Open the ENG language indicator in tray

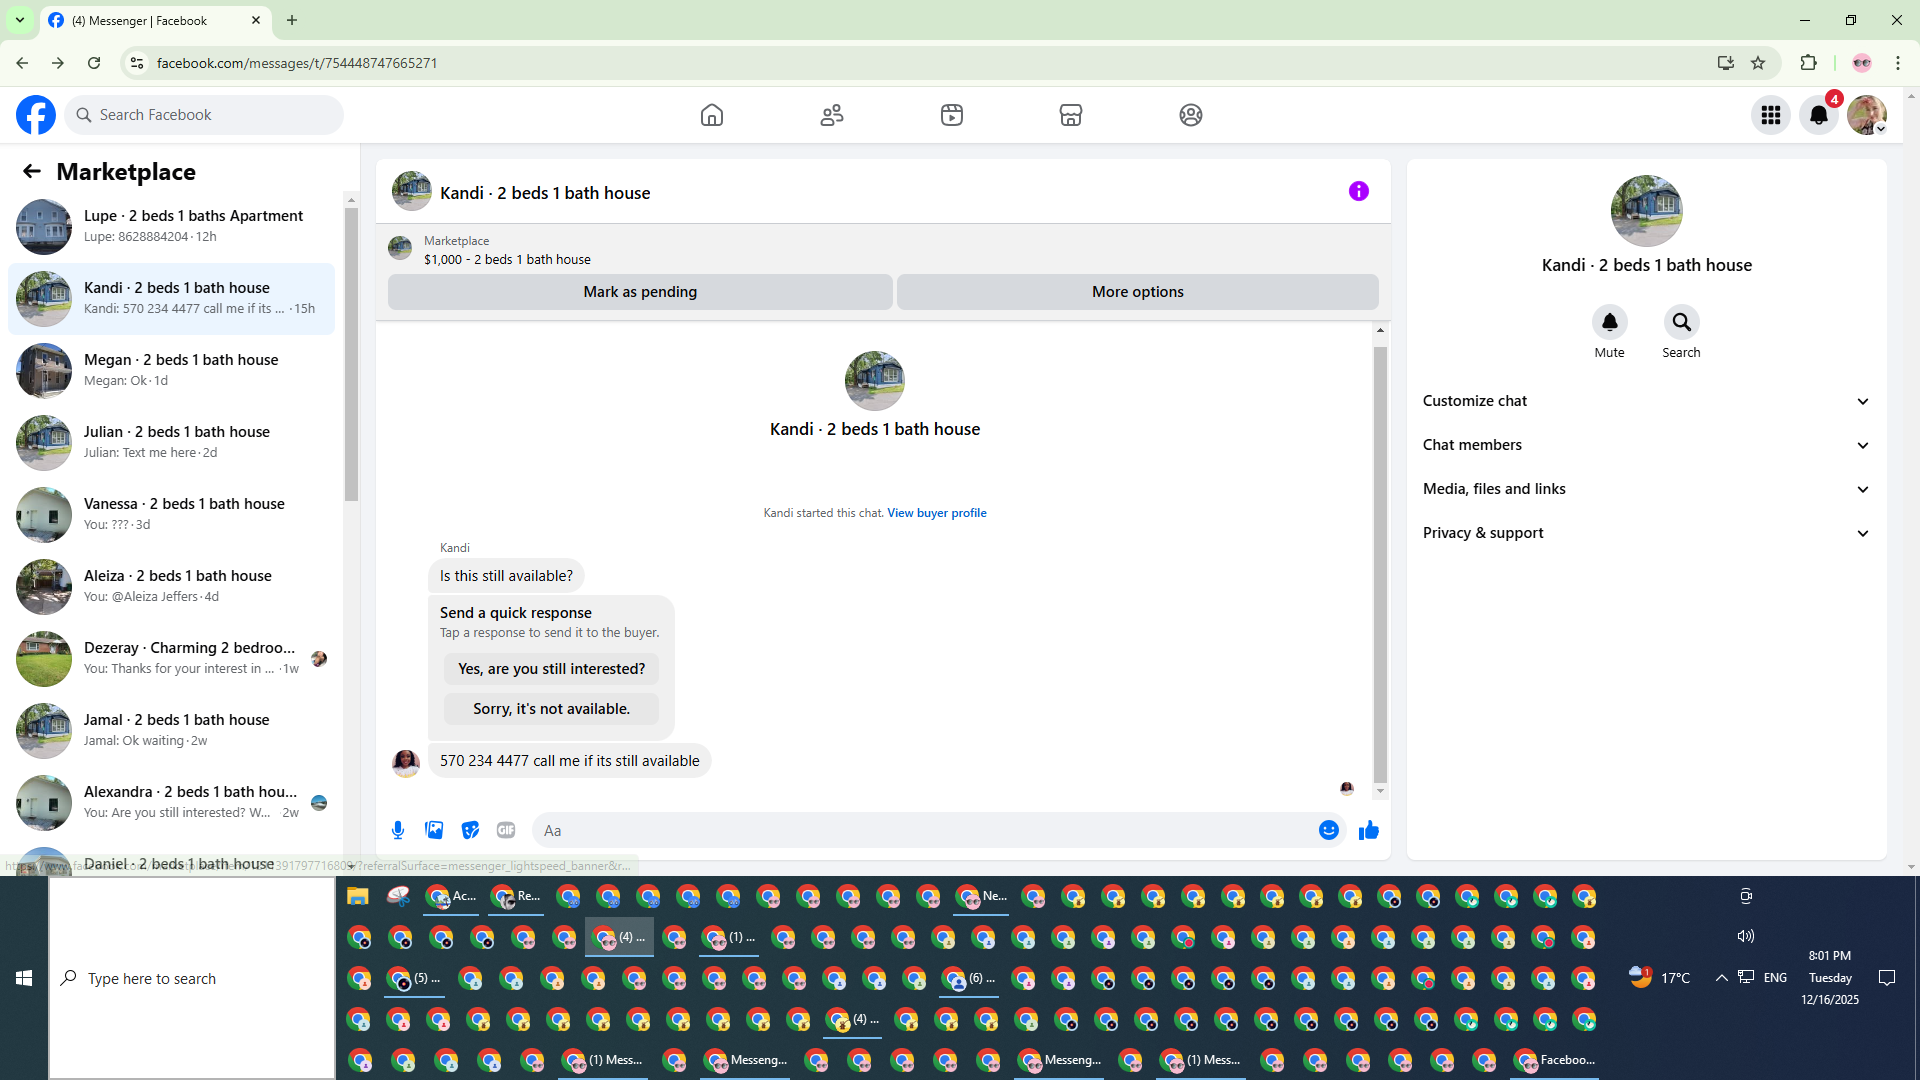click(x=1775, y=978)
